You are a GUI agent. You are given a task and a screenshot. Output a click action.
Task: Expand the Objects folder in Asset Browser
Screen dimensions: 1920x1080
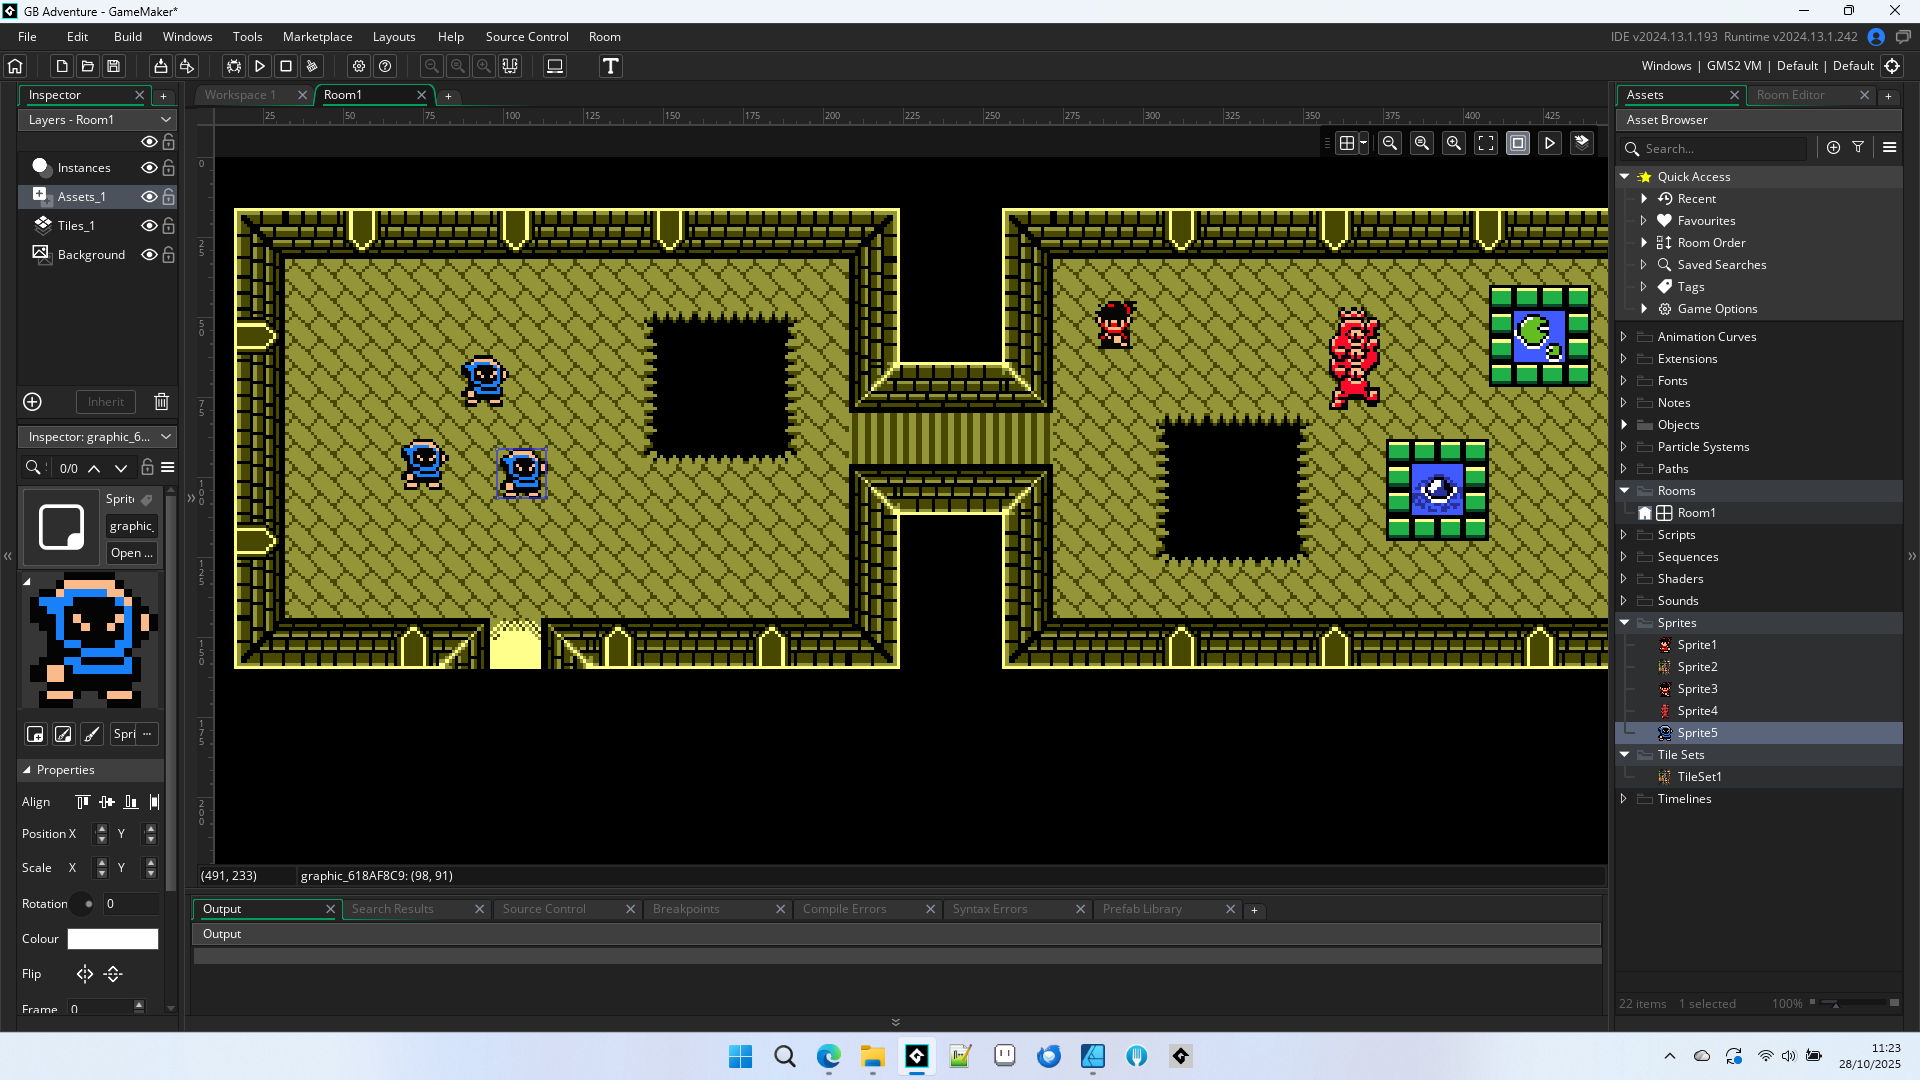(x=1624, y=425)
